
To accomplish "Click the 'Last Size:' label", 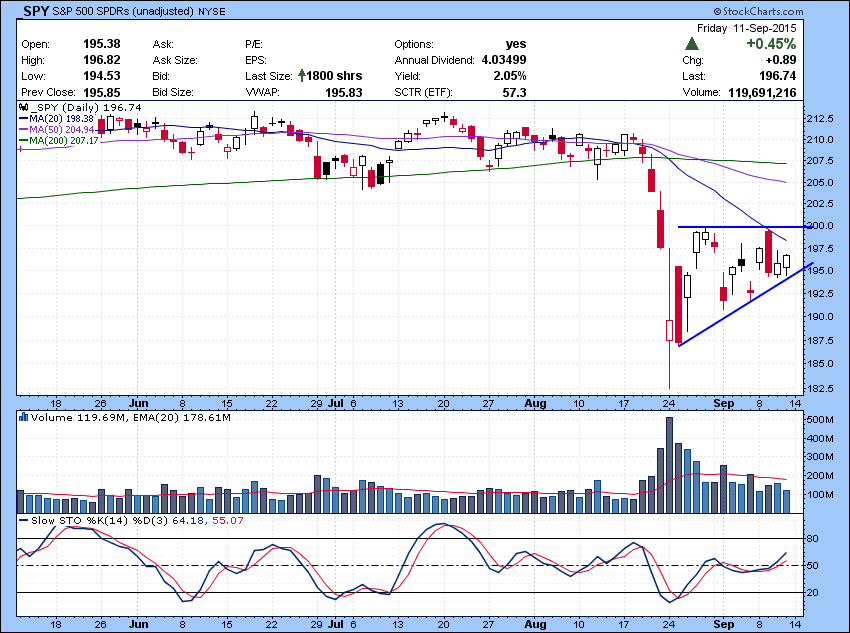I will tap(269, 76).
